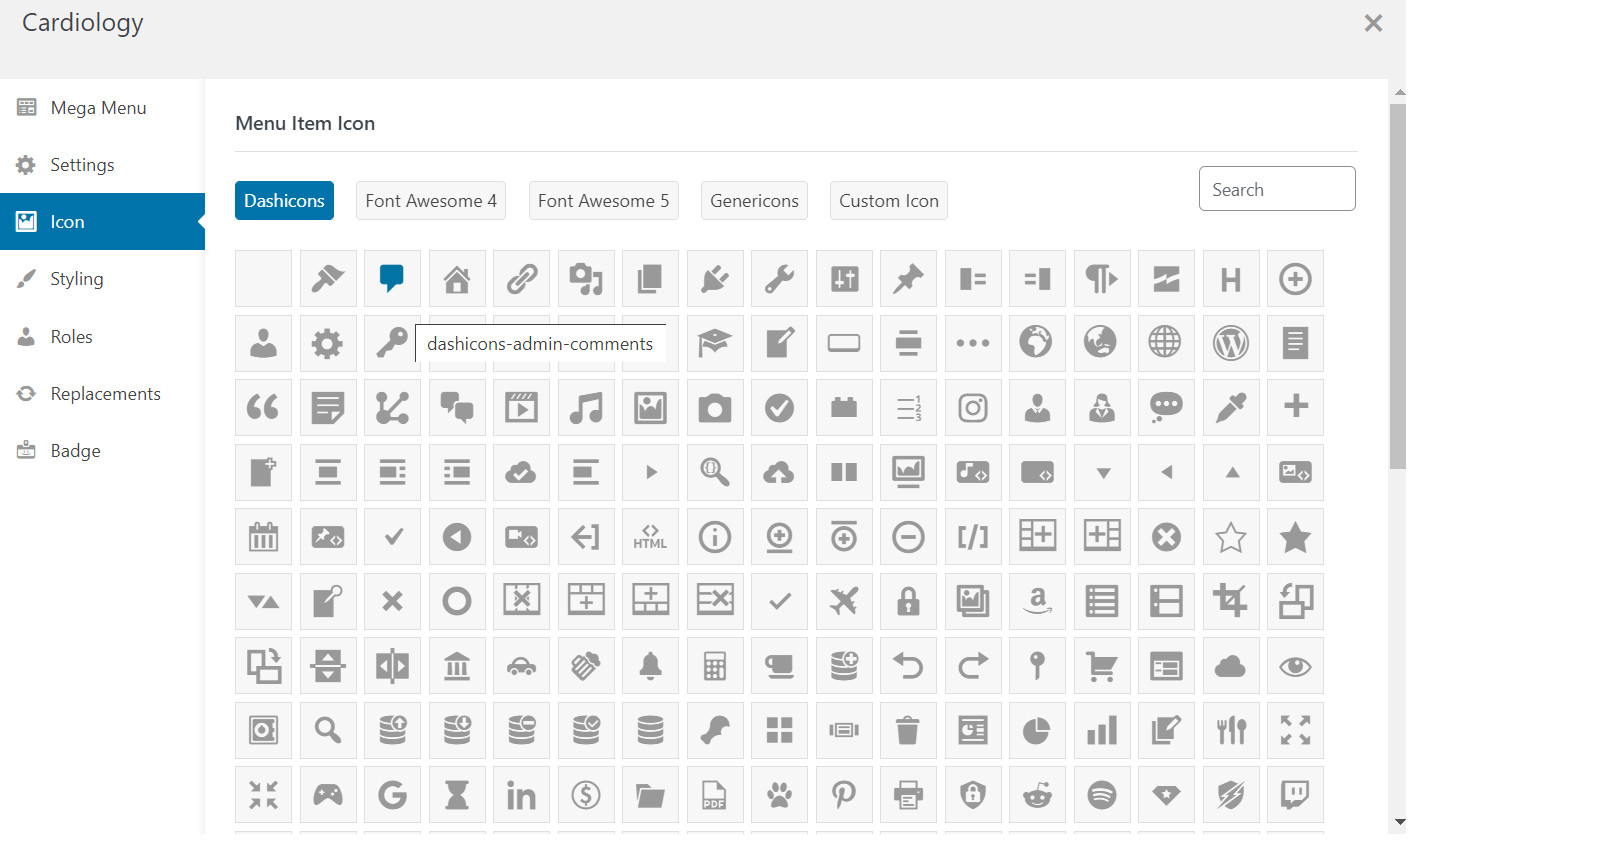Image resolution: width=1602 pixels, height=856 pixels.
Task: Pick the heading H icon
Action: [1231, 279]
